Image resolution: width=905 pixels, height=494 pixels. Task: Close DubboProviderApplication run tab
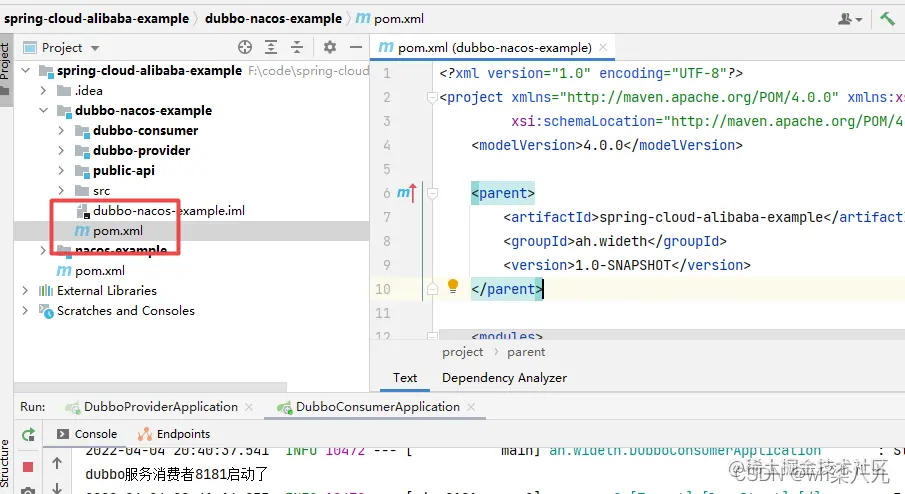(249, 407)
